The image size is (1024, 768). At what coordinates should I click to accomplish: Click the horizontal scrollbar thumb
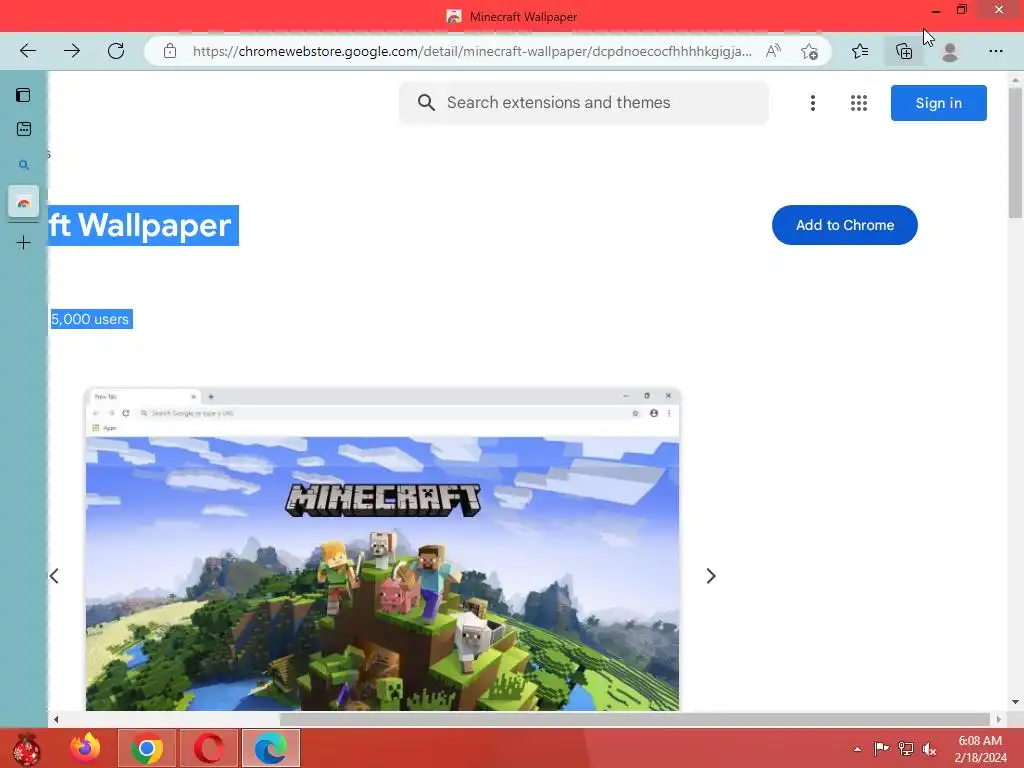click(635, 720)
